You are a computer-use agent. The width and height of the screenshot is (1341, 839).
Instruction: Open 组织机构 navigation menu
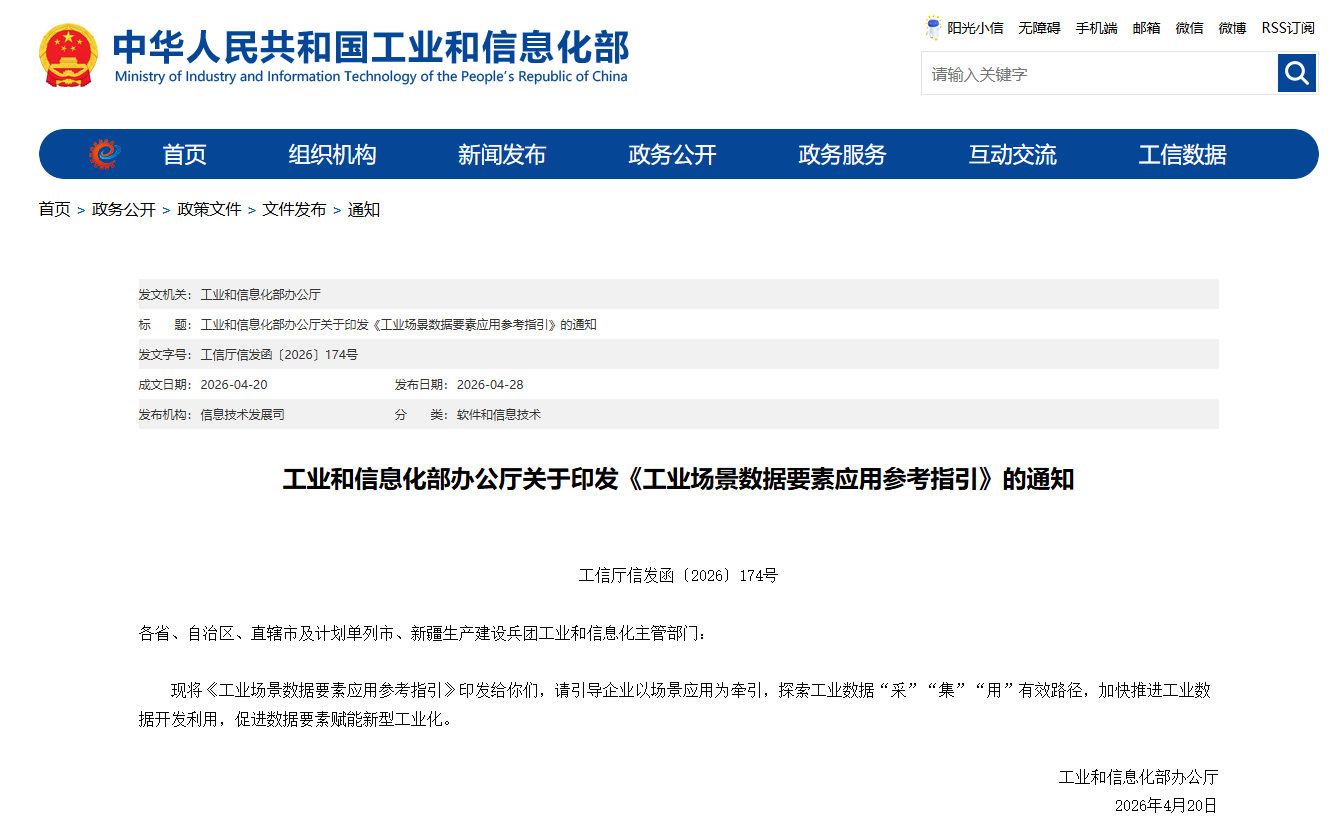(x=333, y=155)
